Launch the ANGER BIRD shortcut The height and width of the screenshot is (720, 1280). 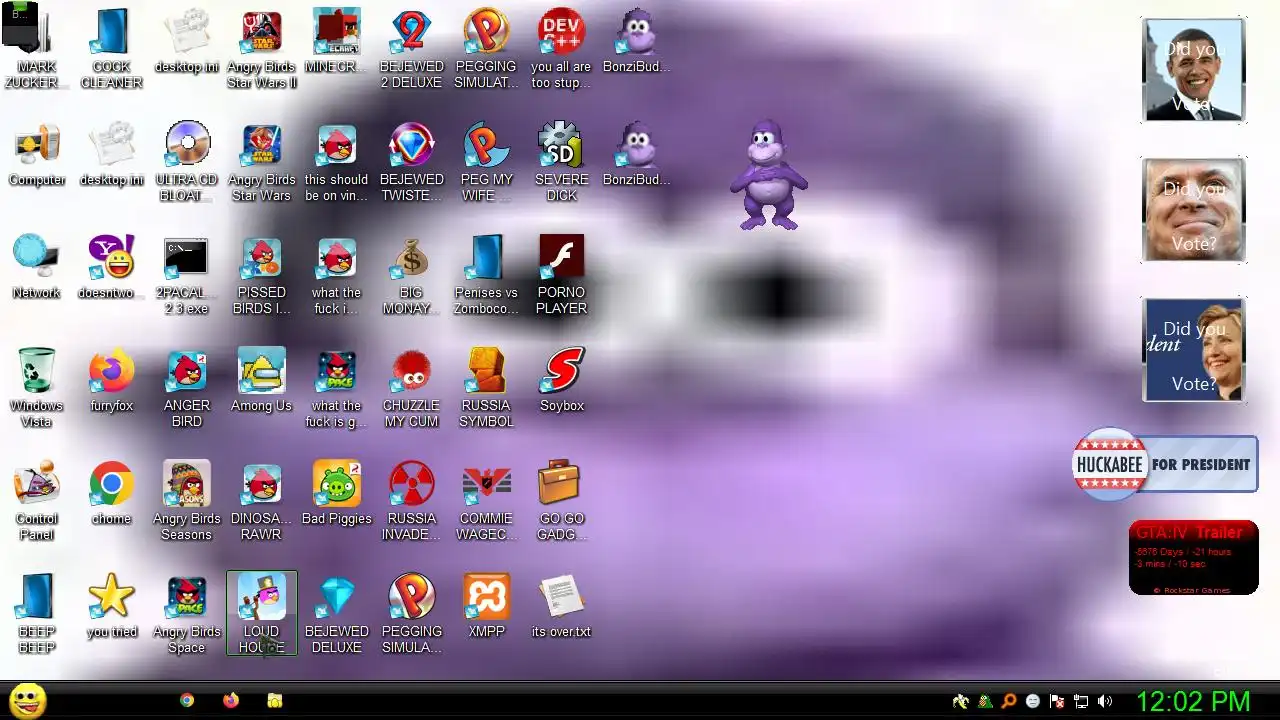(x=187, y=389)
